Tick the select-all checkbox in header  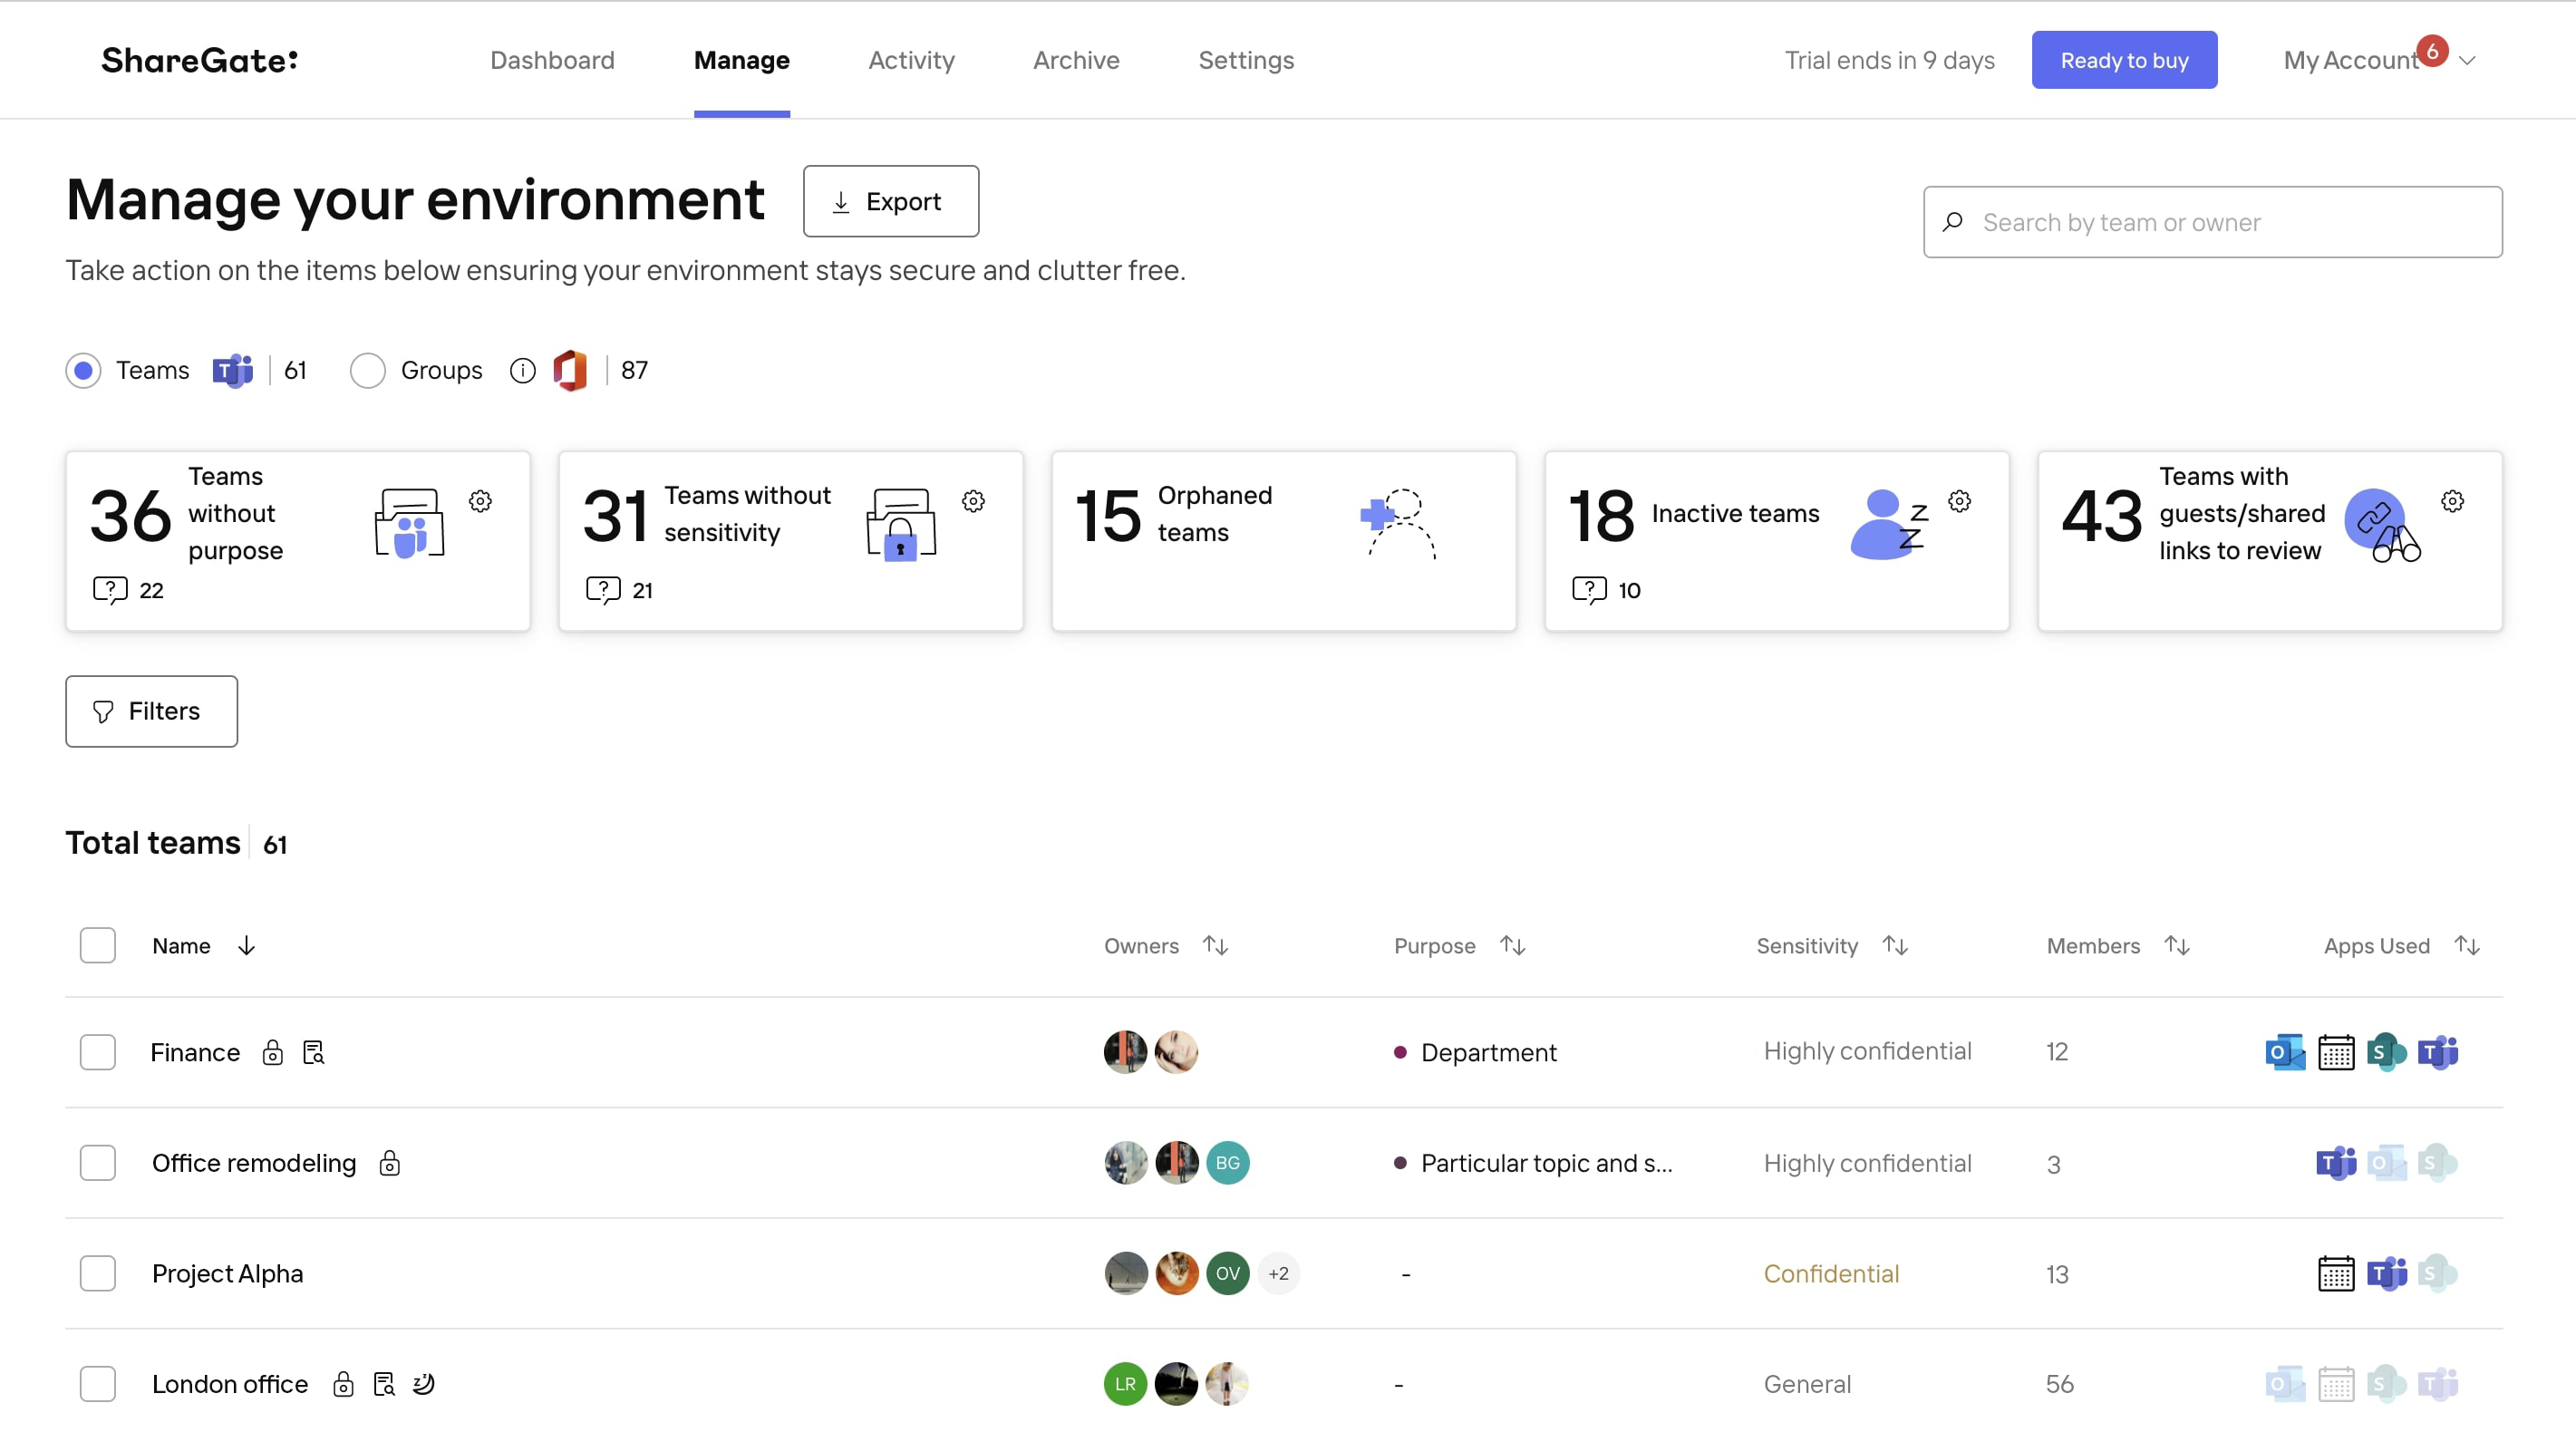coord(98,946)
